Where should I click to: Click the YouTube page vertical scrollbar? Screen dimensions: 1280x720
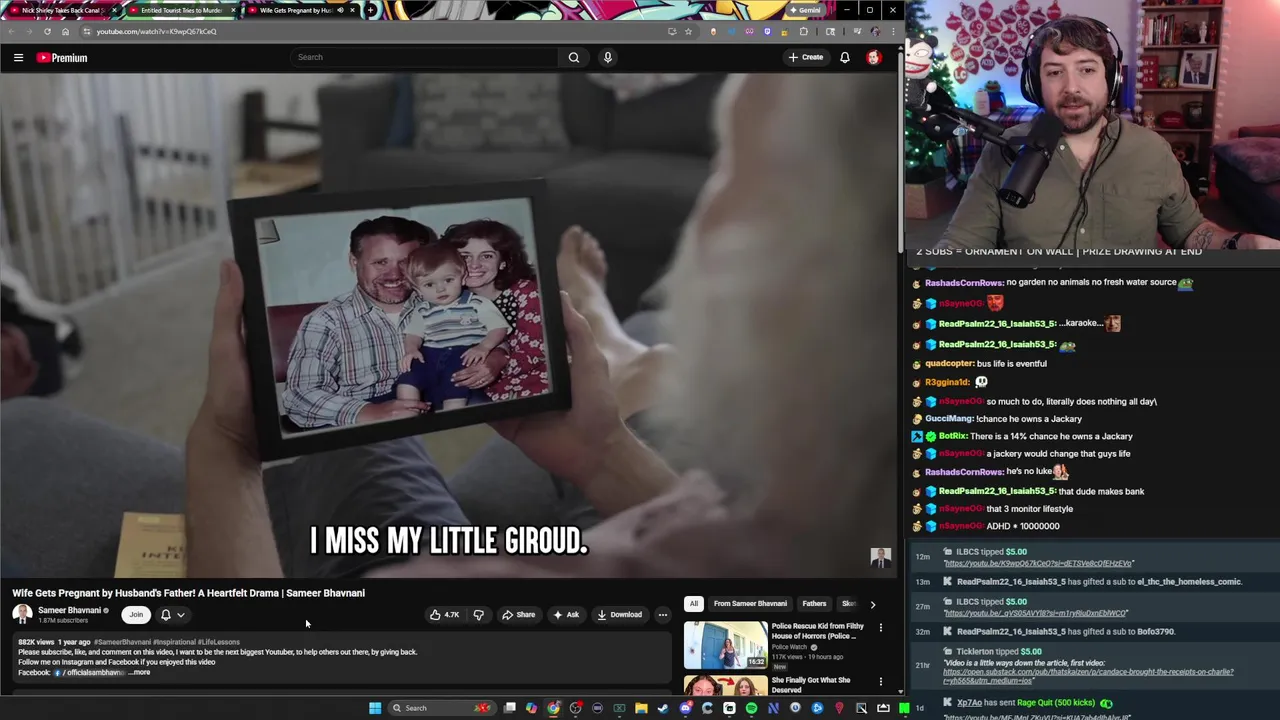click(901, 150)
